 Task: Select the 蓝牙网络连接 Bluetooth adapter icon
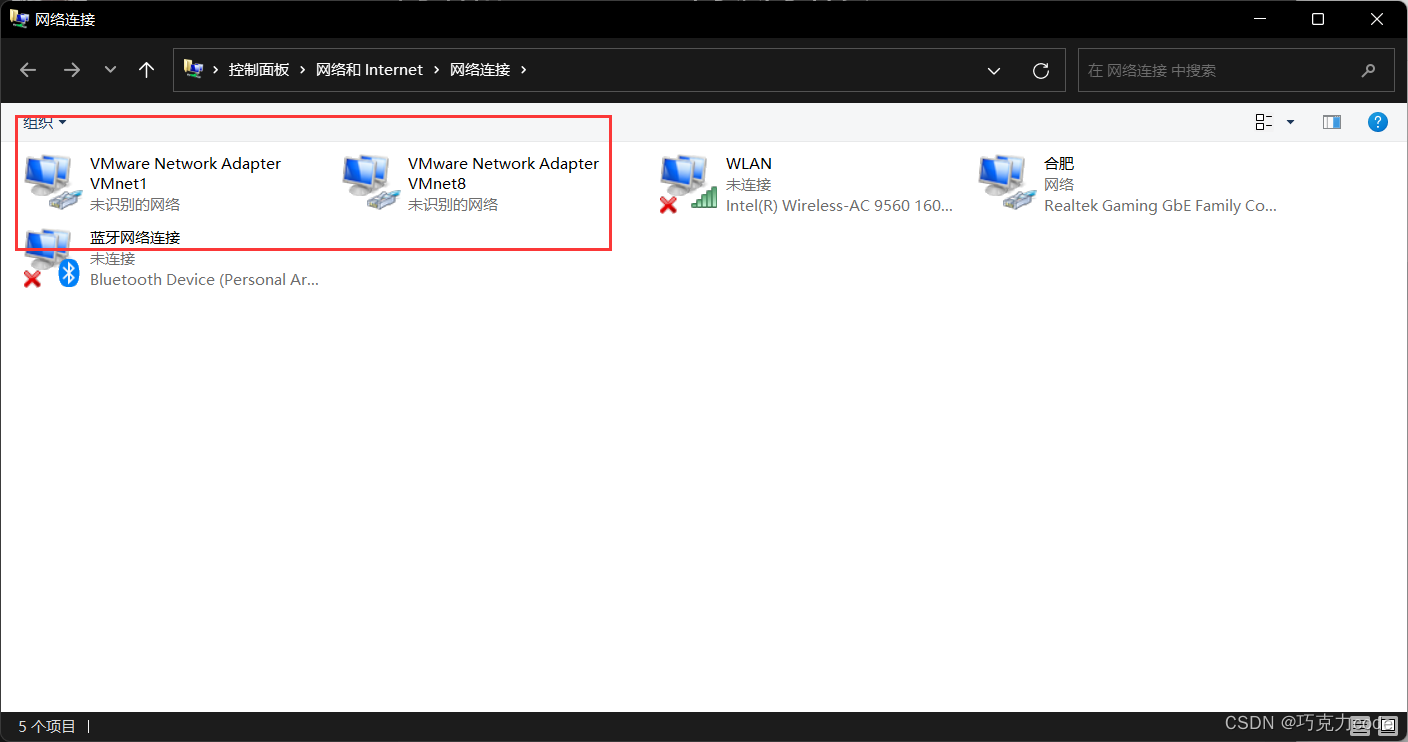tap(51, 257)
